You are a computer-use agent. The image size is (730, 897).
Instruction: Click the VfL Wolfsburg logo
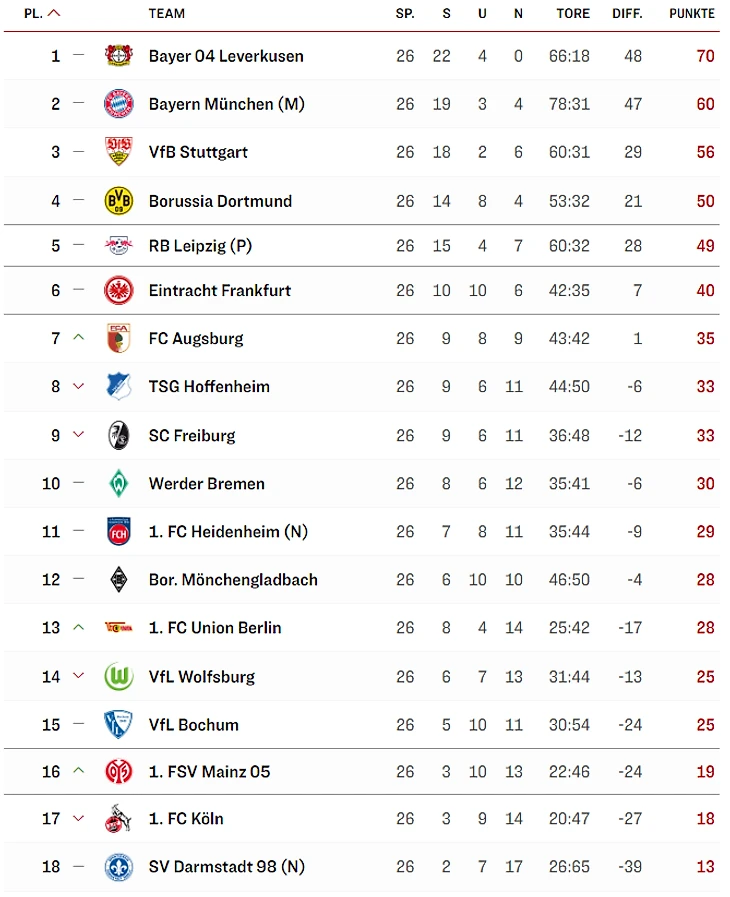(119, 677)
